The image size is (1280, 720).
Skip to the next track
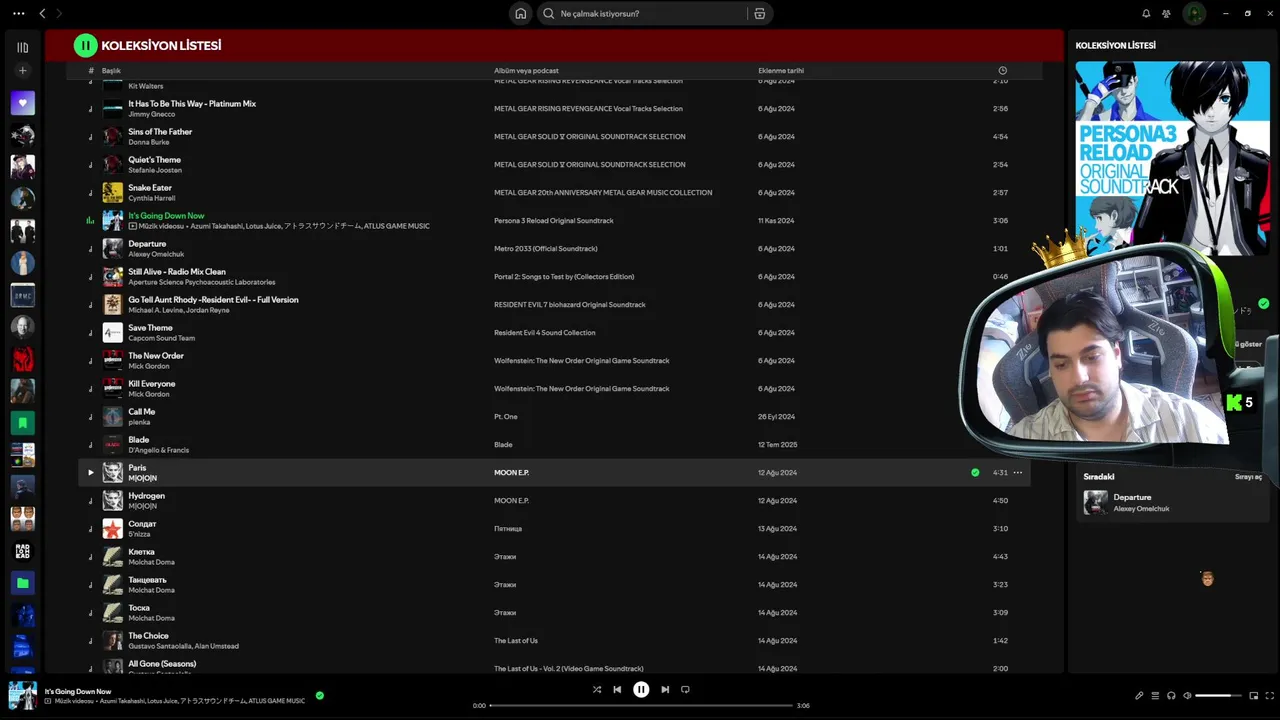(x=665, y=689)
